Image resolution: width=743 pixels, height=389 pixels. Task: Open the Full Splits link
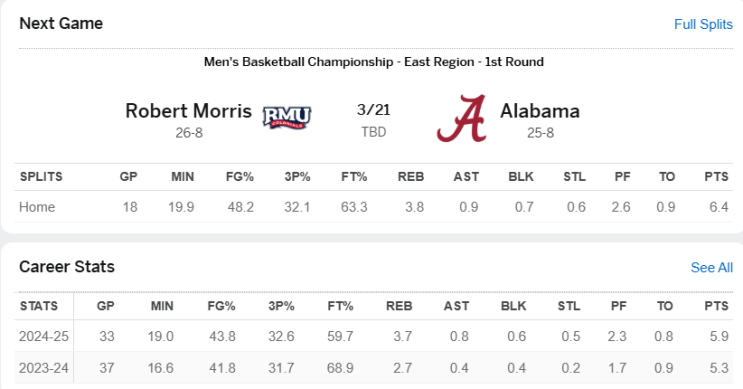pyautogui.click(x=703, y=24)
